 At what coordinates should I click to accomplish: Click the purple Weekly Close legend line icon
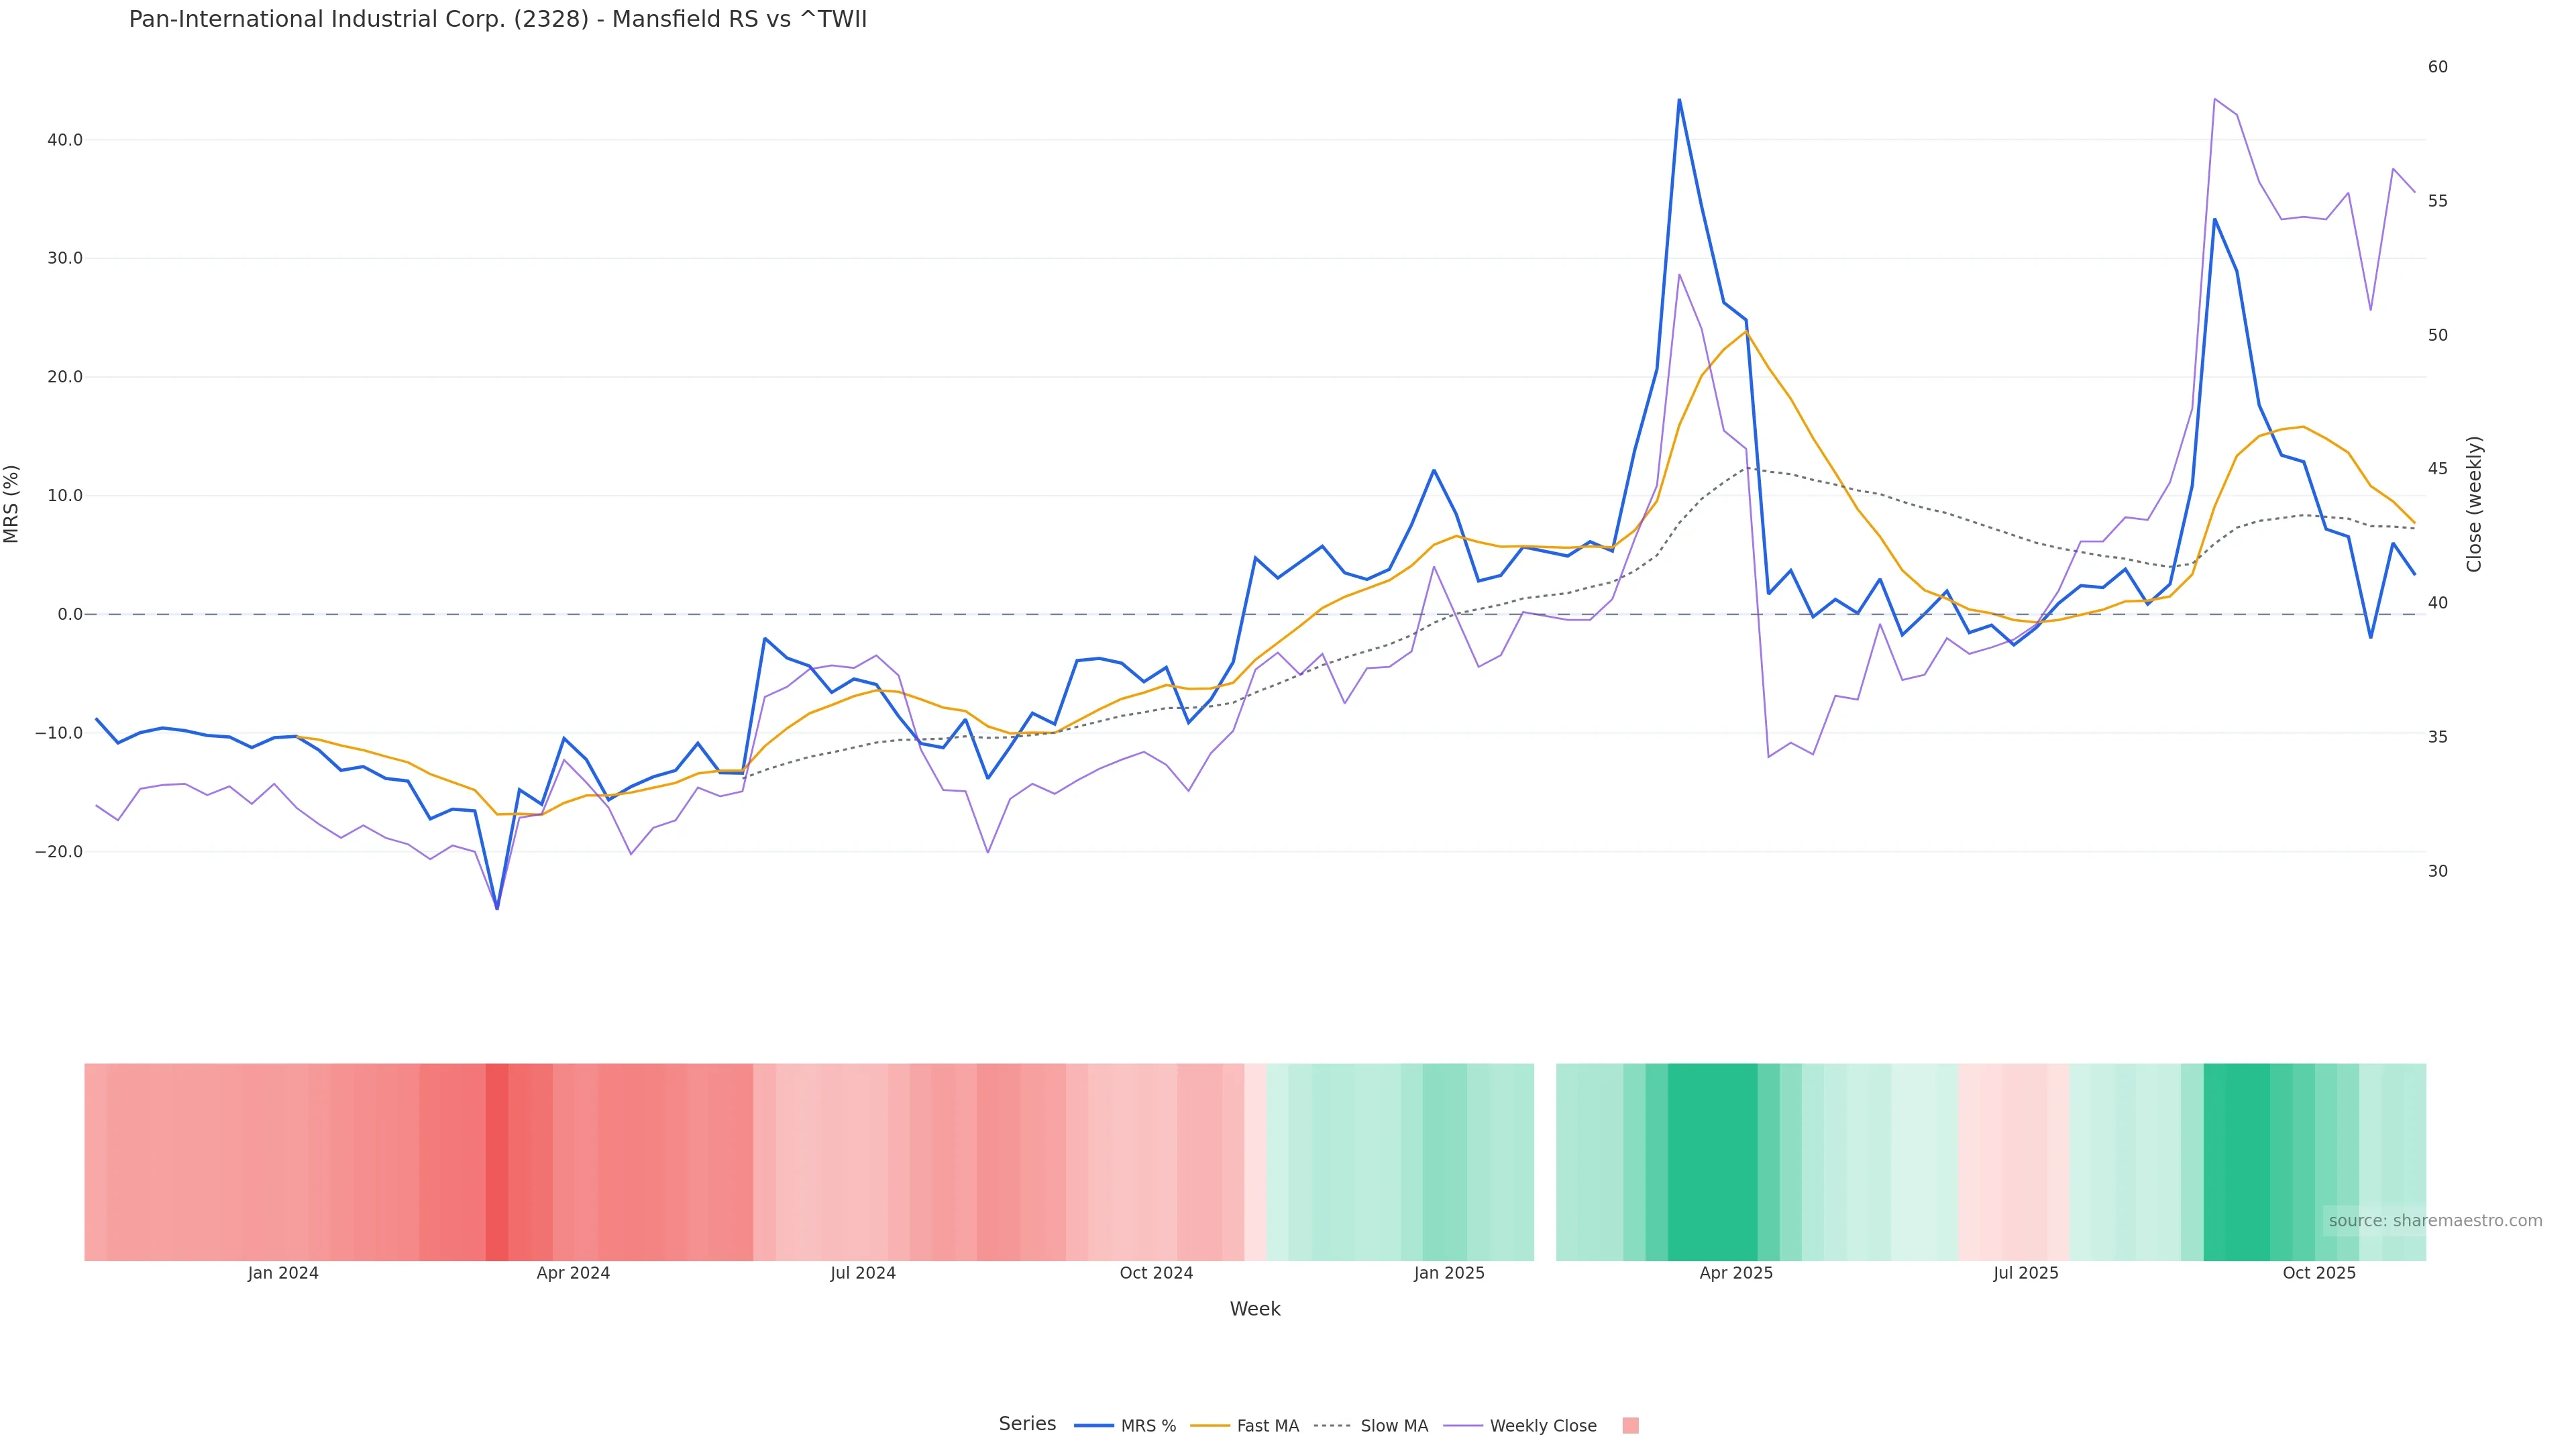1463,1426
